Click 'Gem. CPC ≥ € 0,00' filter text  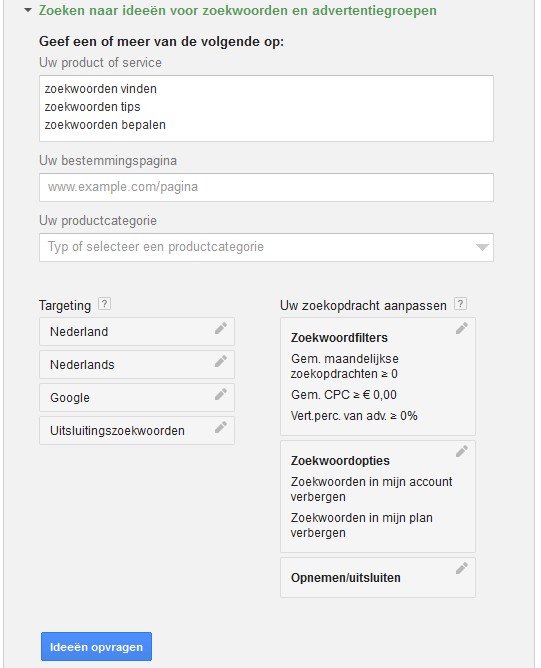[344, 395]
